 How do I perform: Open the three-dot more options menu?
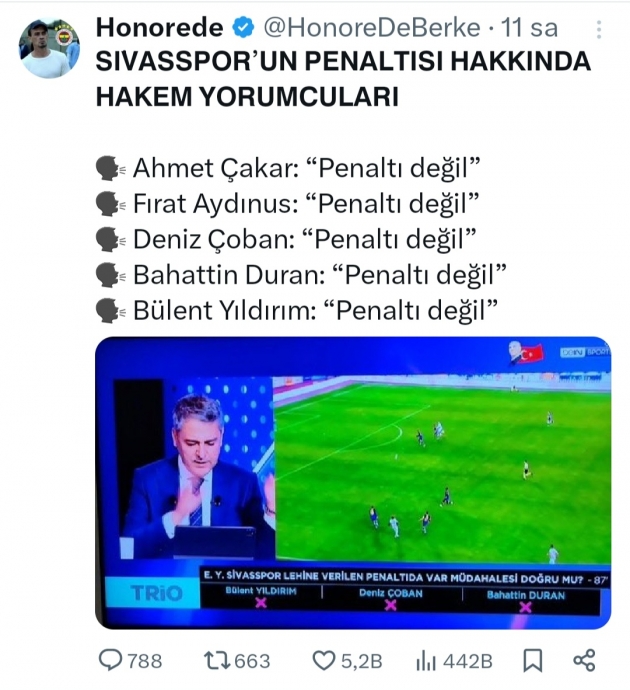599,29
